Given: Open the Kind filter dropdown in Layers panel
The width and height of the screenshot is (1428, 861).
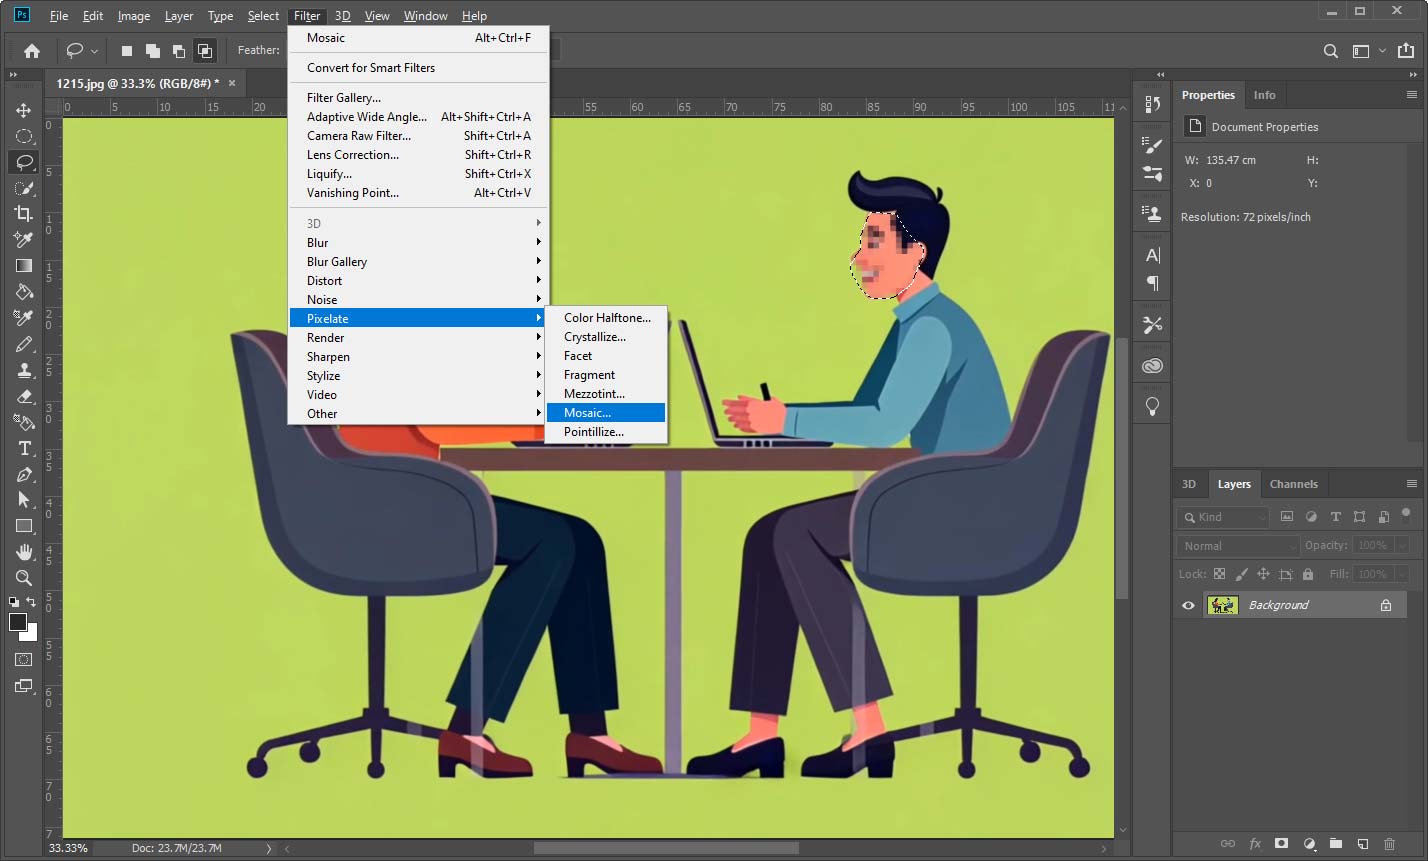Looking at the screenshot, I should tap(1222, 517).
